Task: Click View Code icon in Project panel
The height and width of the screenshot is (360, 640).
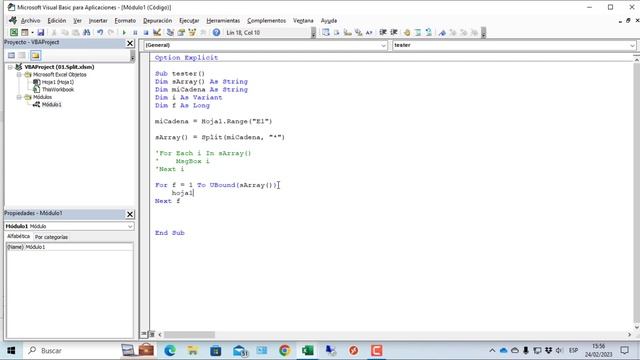Action: click(11, 55)
